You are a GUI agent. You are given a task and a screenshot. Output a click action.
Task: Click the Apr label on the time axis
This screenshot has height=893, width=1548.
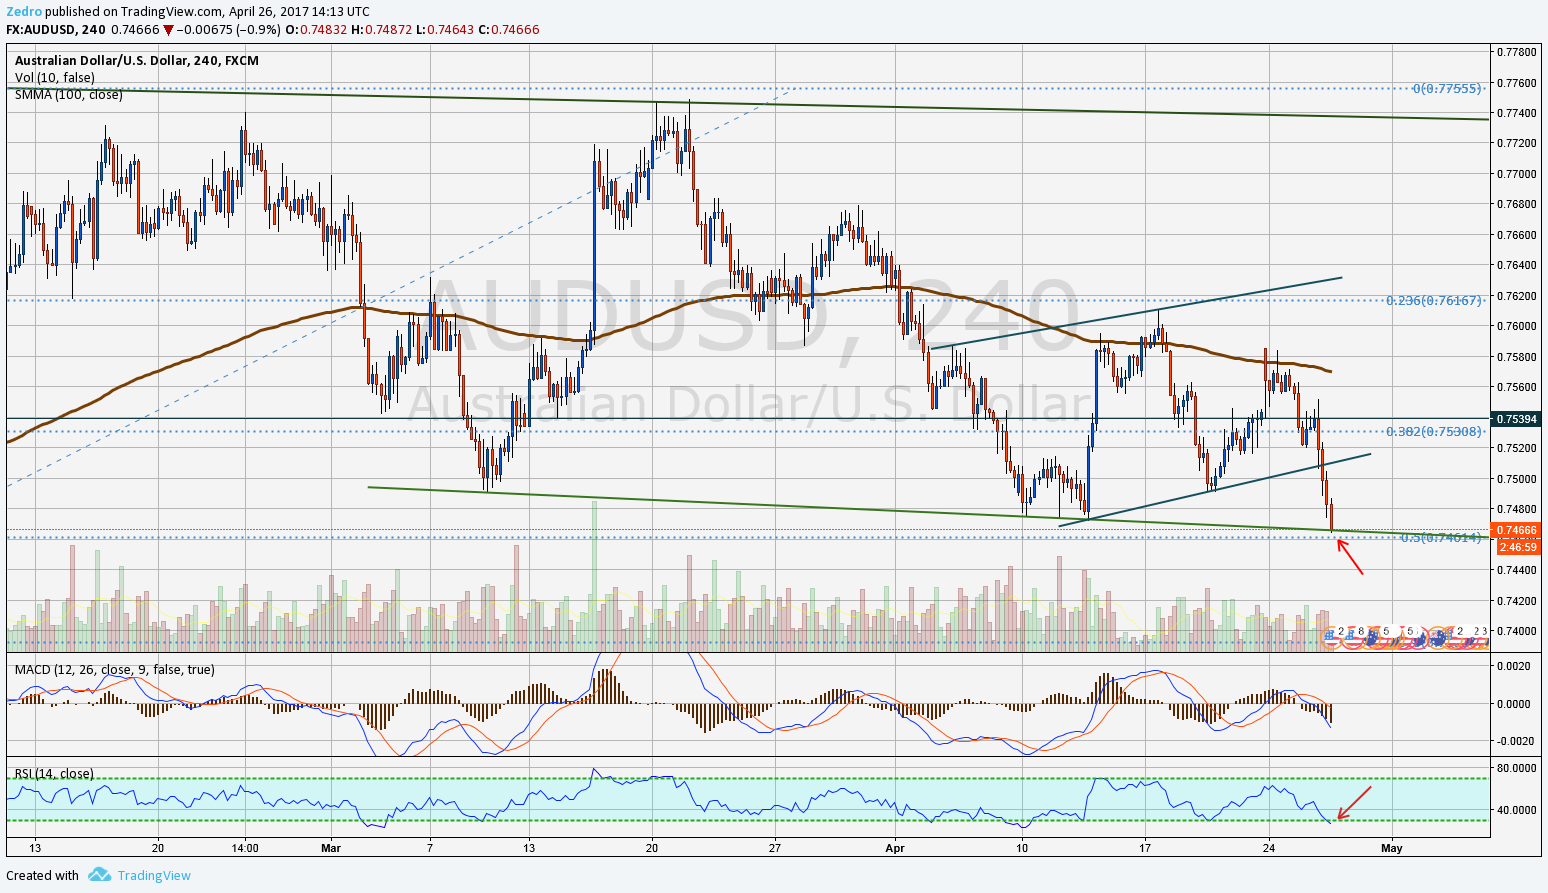coord(893,848)
